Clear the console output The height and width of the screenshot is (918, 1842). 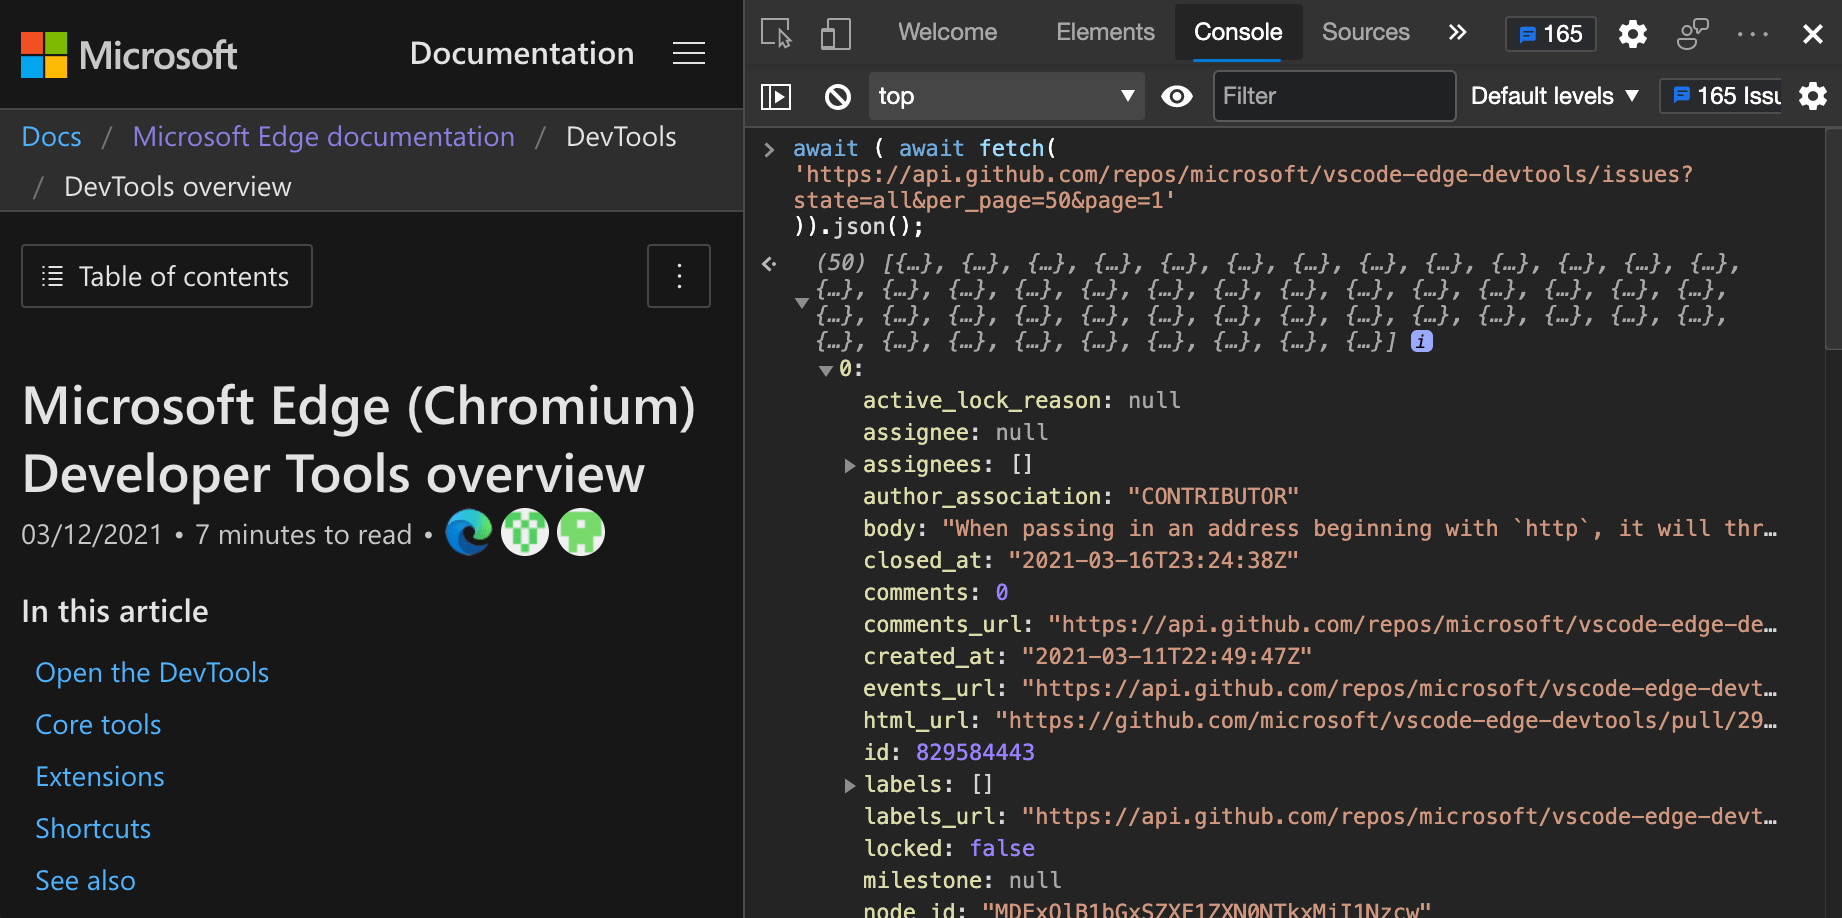point(838,96)
